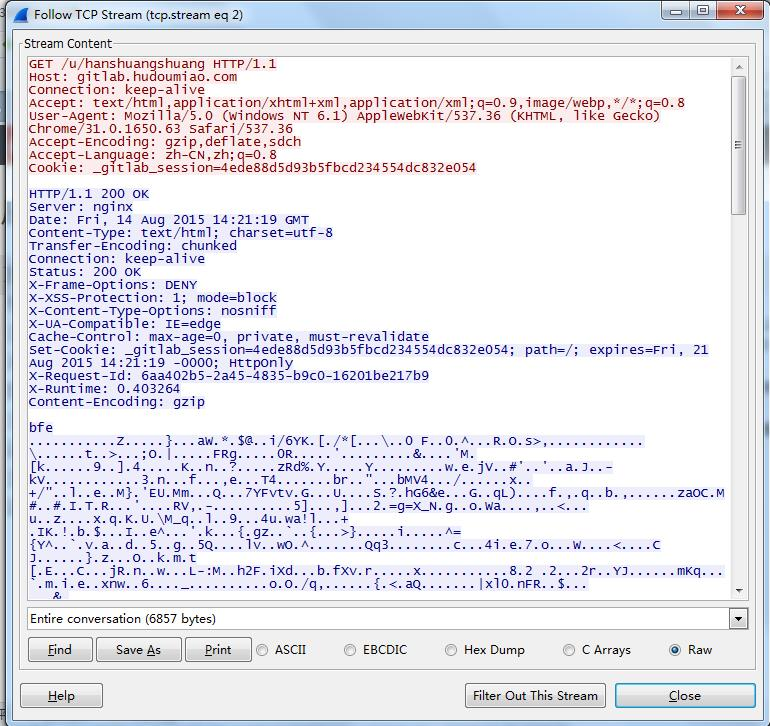Click the X-Frame-Options: DENY line

coord(112,285)
